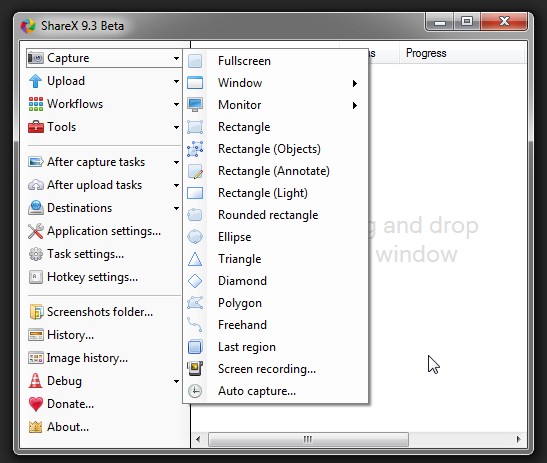This screenshot has height=463, width=547.
Task: Click the ShareX logo in title bar
Action: pyautogui.click(x=28, y=26)
